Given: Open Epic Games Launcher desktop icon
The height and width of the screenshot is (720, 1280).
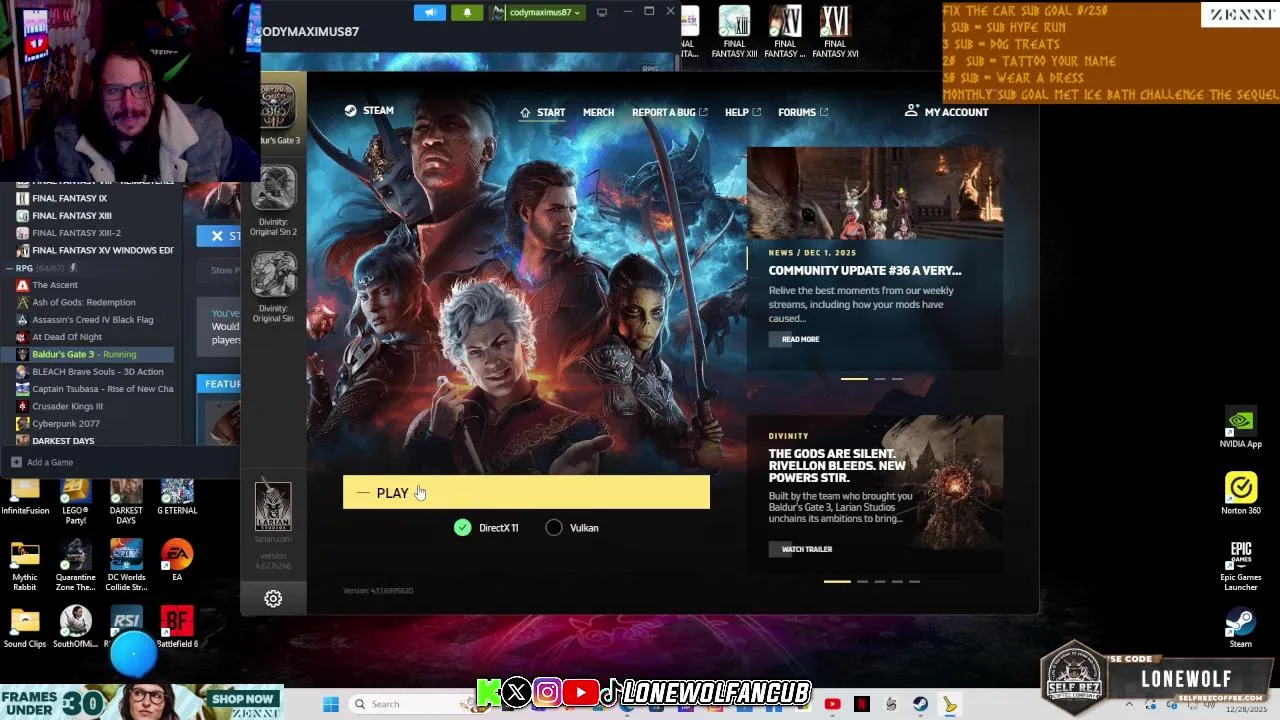Looking at the screenshot, I should [1241, 566].
